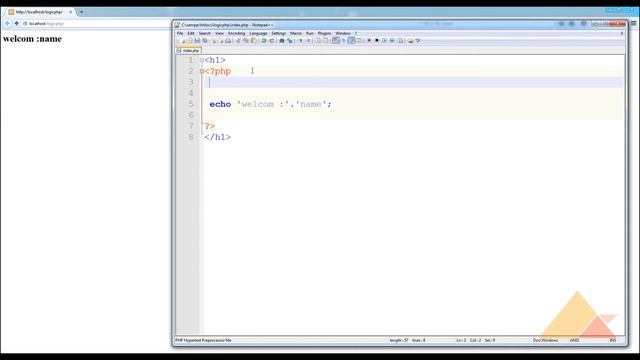Image resolution: width=640 pixels, height=360 pixels.
Task: Open the Edit menu in Notepad++
Action: pyautogui.click(x=191, y=33)
